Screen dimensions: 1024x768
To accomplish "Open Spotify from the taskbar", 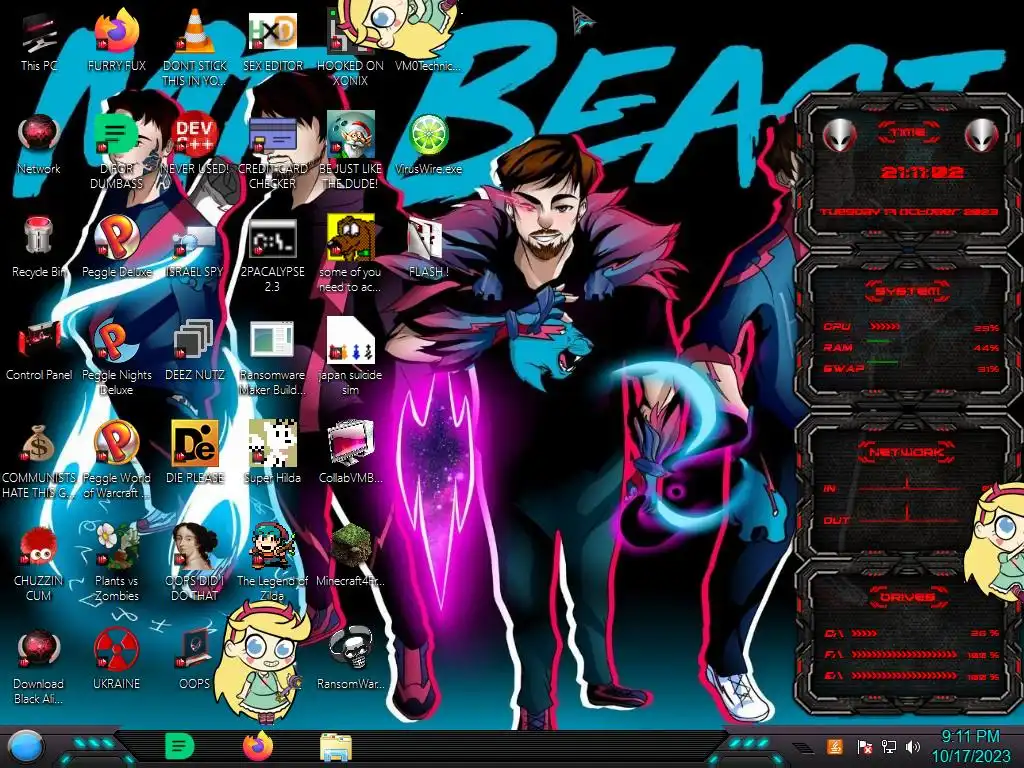I will tap(180, 747).
